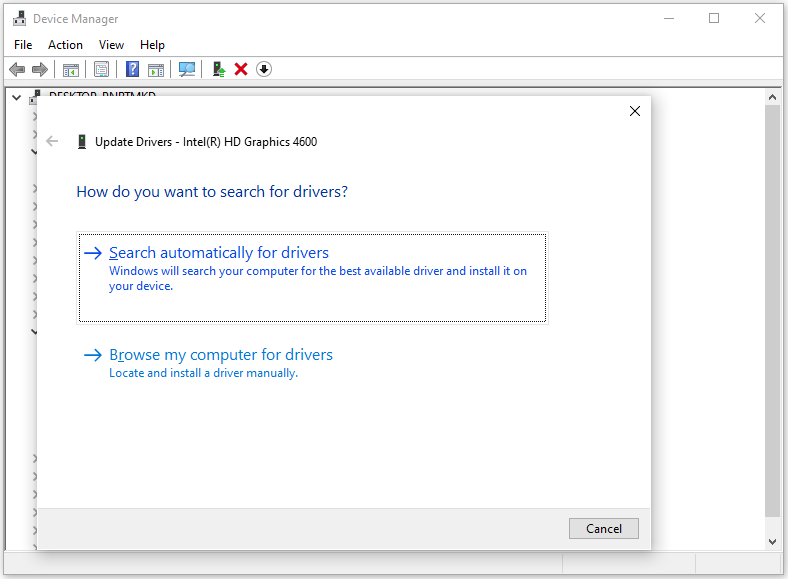The height and width of the screenshot is (579, 788).
Task: Open the File menu
Action: pyautogui.click(x=23, y=45)
